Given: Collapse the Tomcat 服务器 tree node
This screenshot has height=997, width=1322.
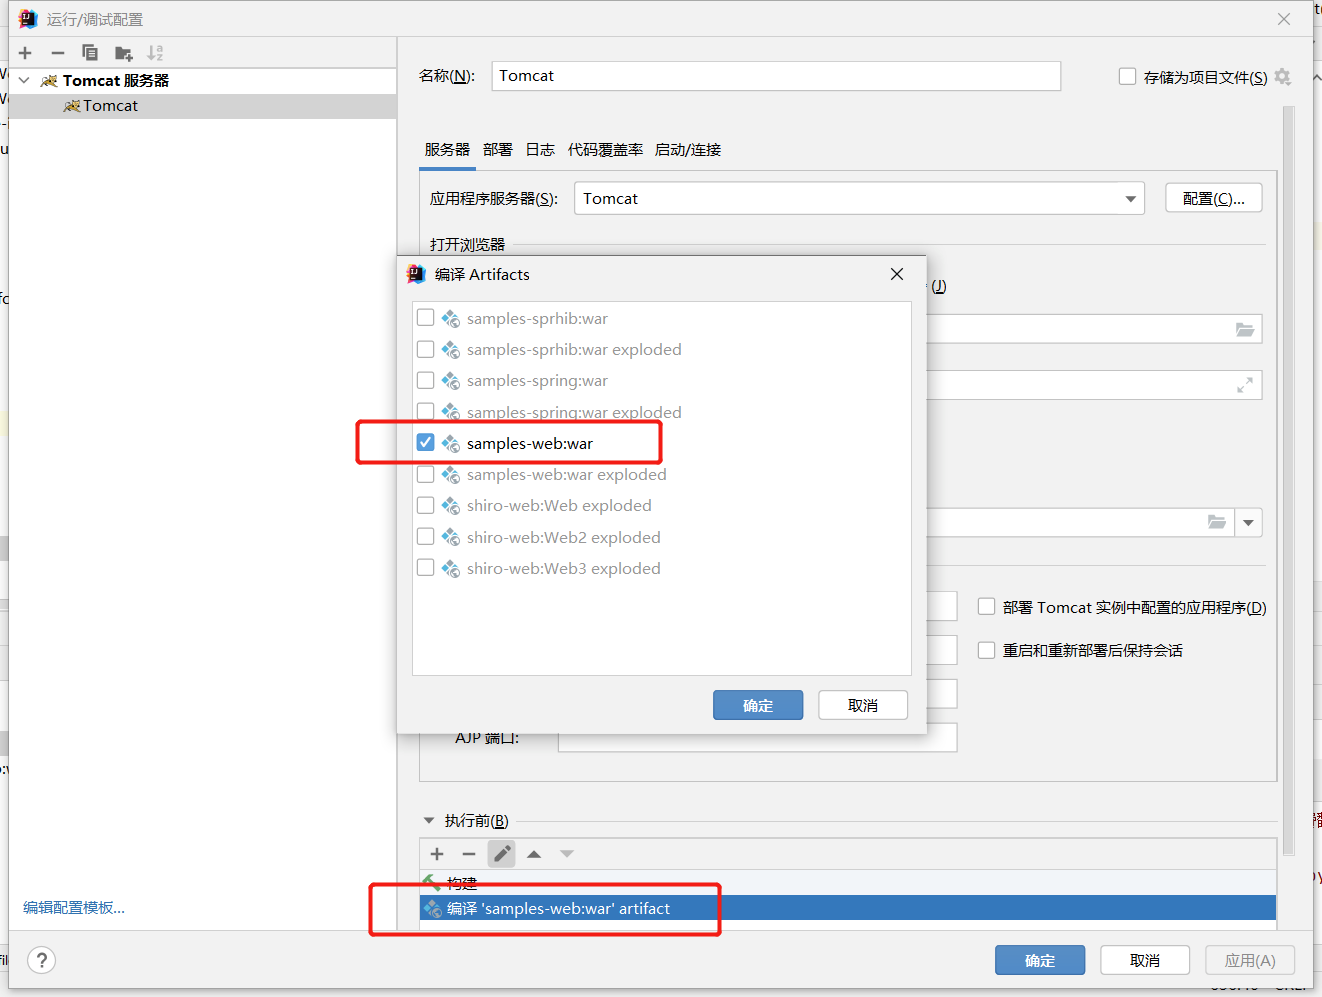Looking at the screenshot, I should point(24,80).
